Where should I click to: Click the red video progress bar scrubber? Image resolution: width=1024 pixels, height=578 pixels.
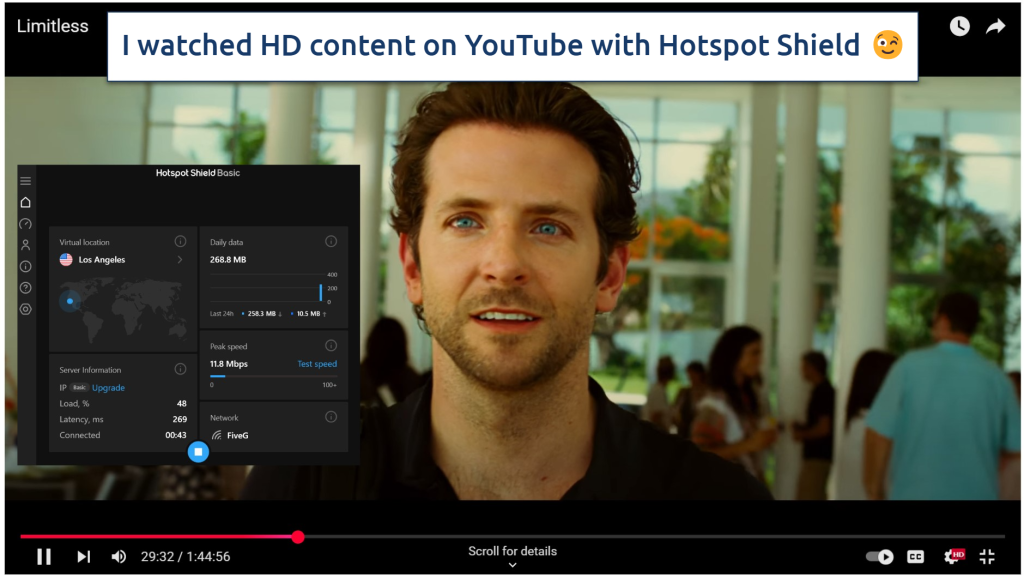[298, 537]
